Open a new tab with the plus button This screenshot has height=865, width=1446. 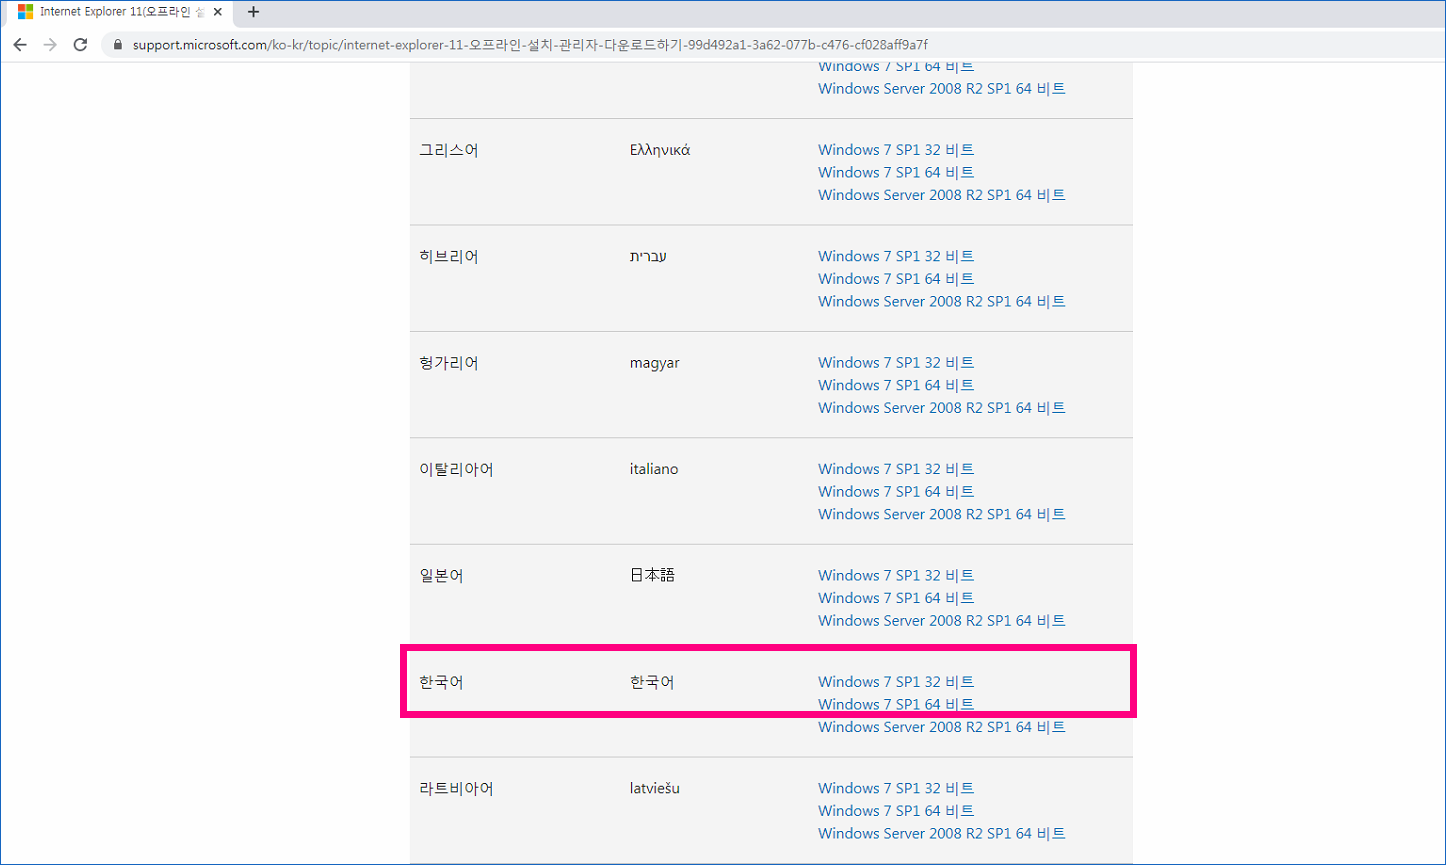coord(253,12)
